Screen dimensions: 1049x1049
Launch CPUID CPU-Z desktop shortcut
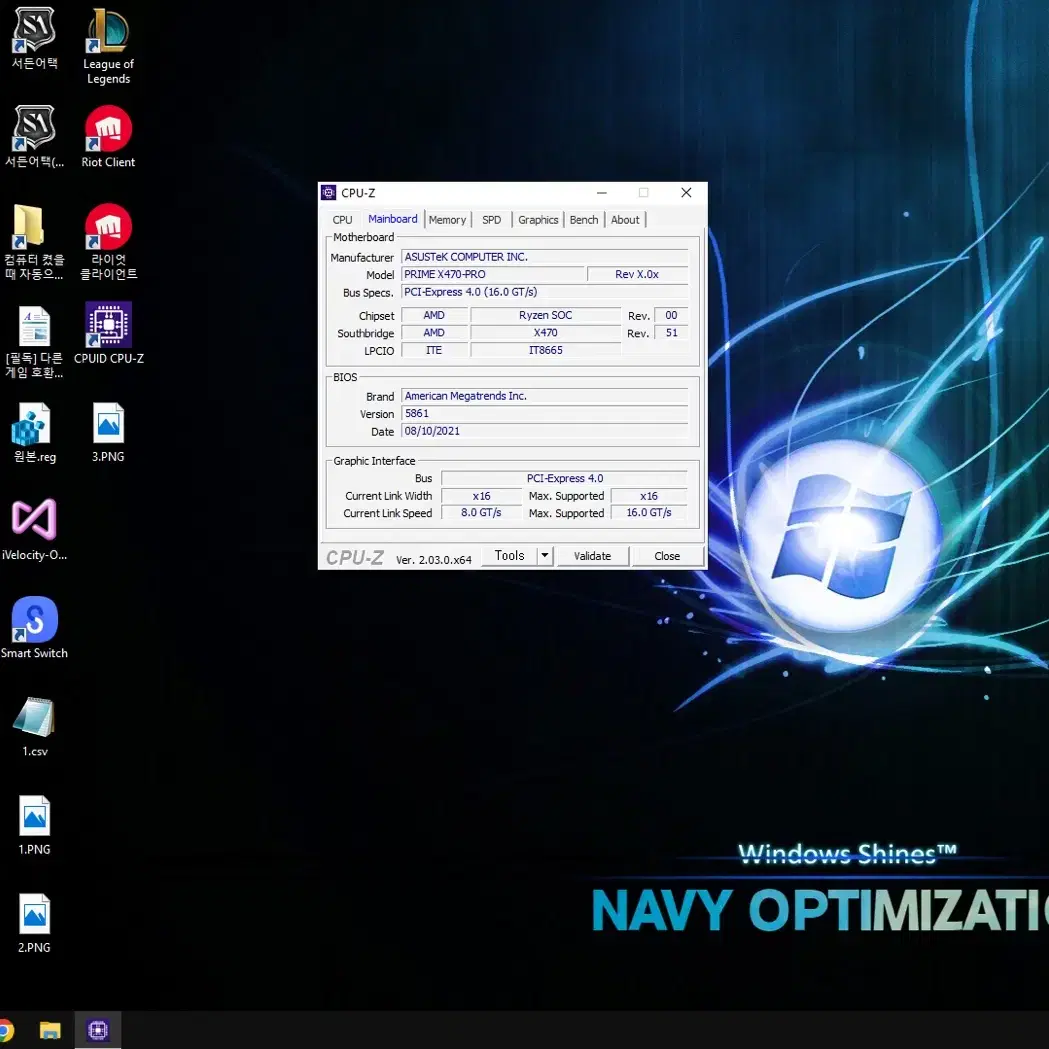point(108,333)
